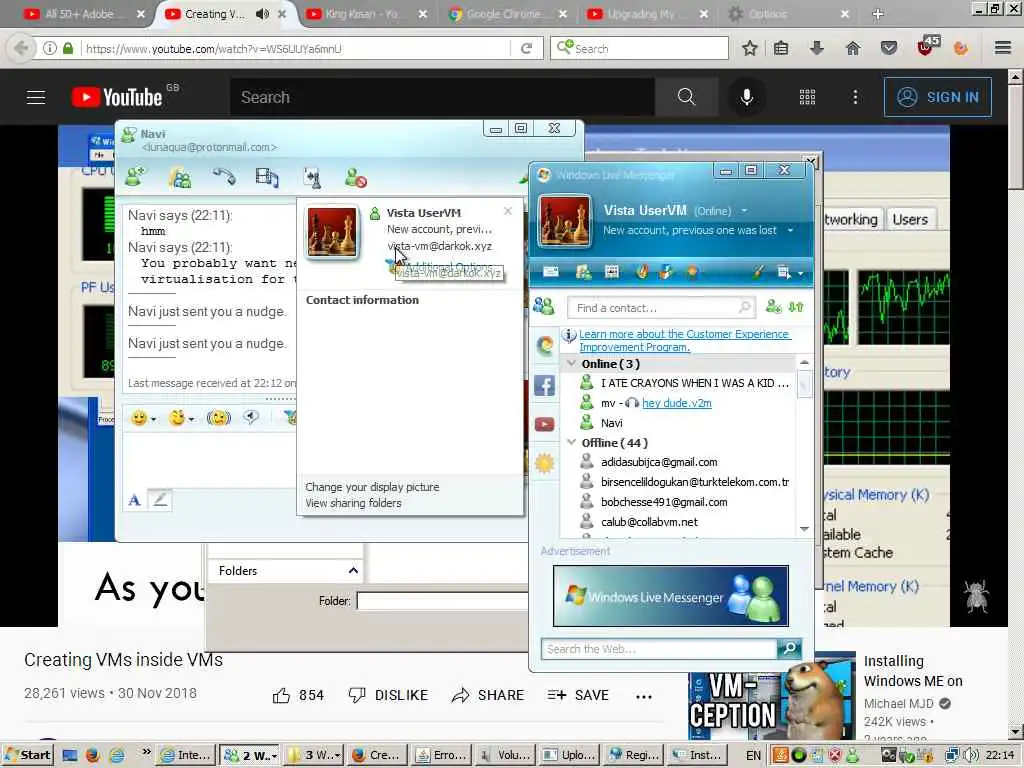Collapse the Online (3) contact group

(x=571, y=364)
